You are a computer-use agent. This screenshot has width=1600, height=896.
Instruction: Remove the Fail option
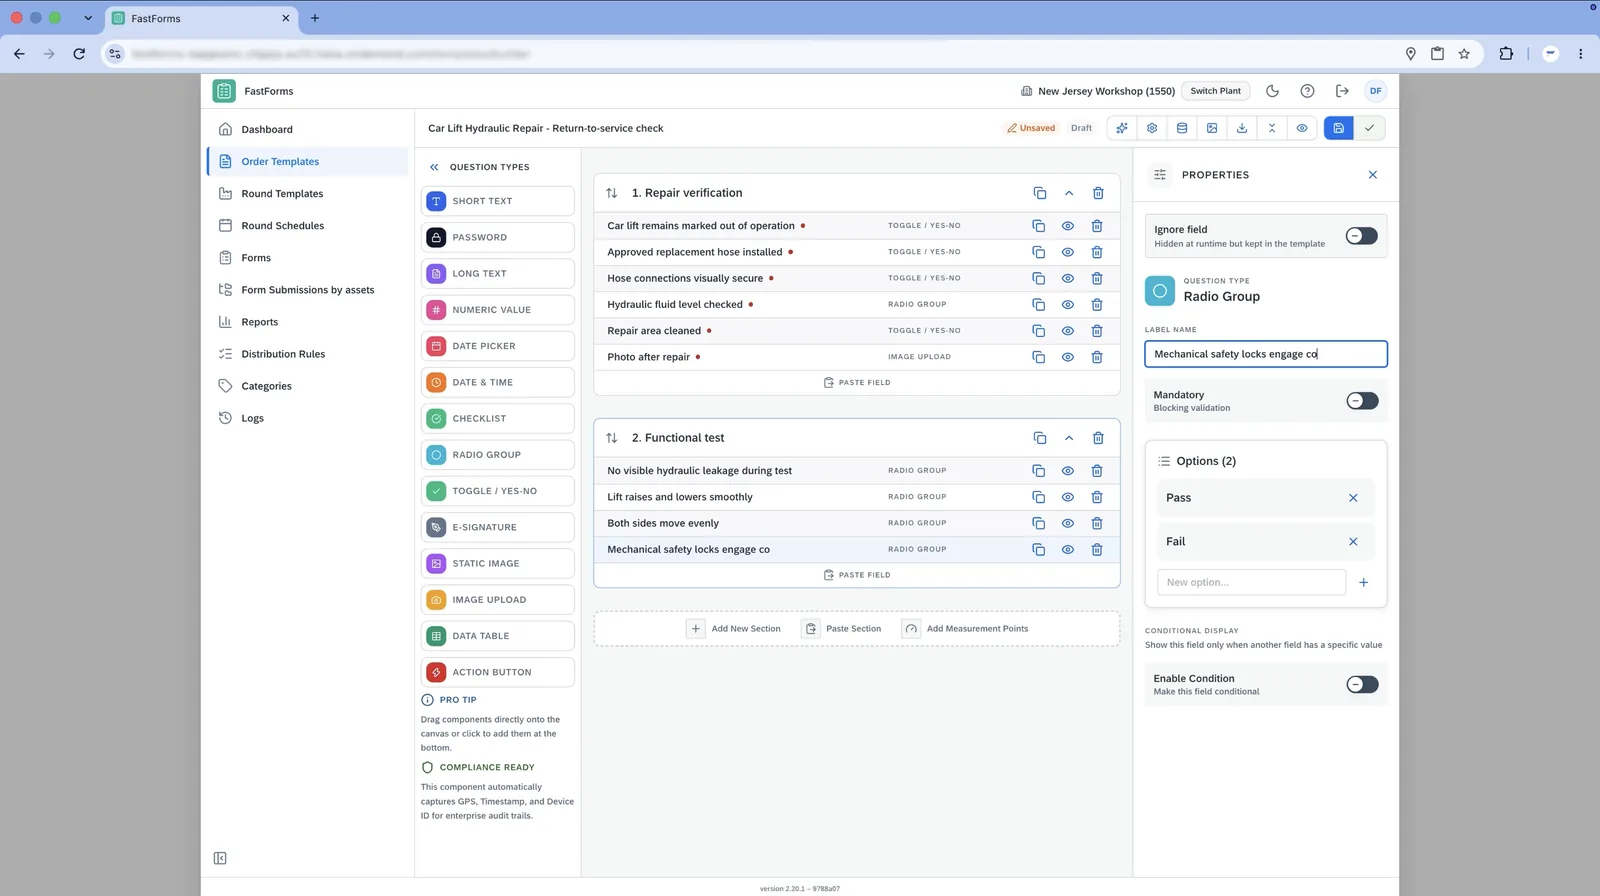(x=1353, y=542)
